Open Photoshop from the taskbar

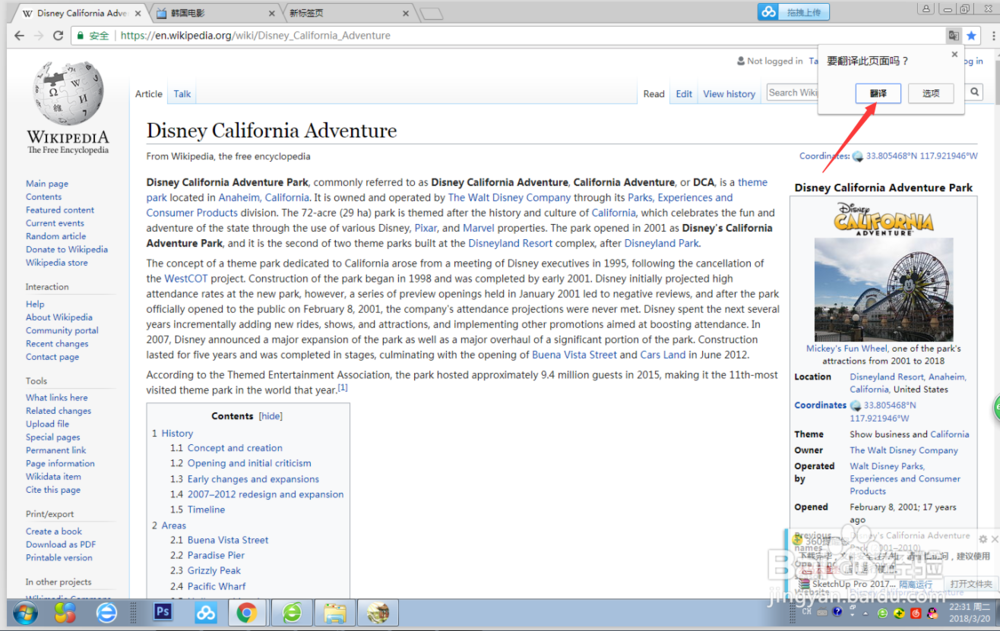pos(163,612)
